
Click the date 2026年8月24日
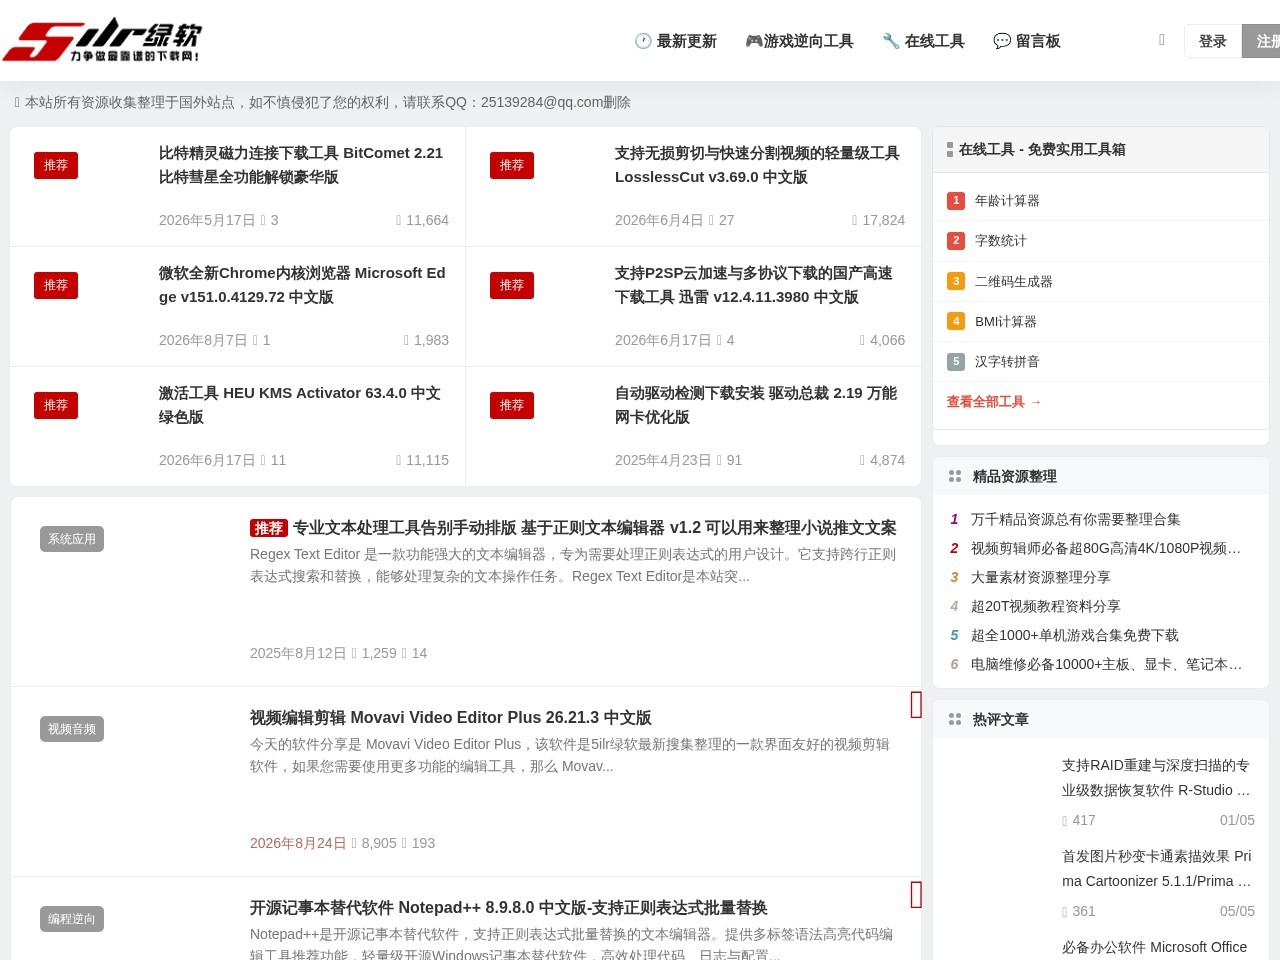298,844
